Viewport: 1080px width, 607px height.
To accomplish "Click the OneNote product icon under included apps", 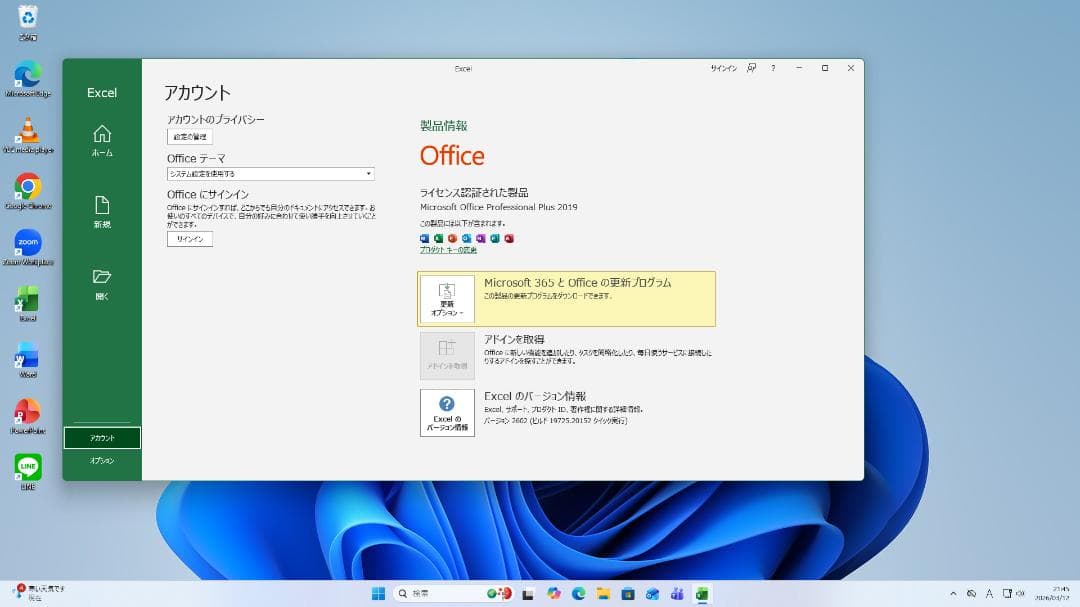I will point(481,238).
